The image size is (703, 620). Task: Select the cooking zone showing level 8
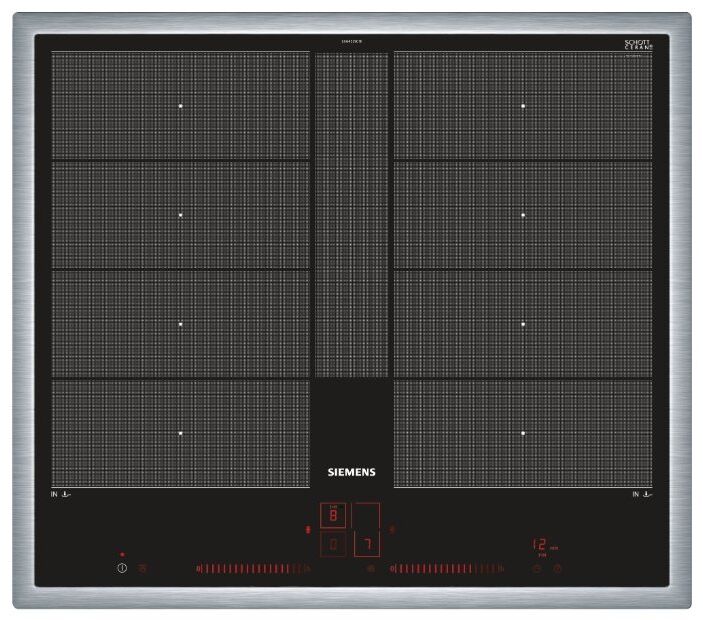tap(333, 516)
